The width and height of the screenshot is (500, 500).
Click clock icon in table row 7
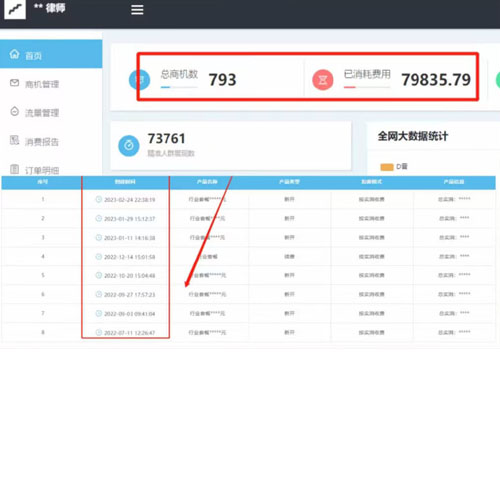[99, 313]
